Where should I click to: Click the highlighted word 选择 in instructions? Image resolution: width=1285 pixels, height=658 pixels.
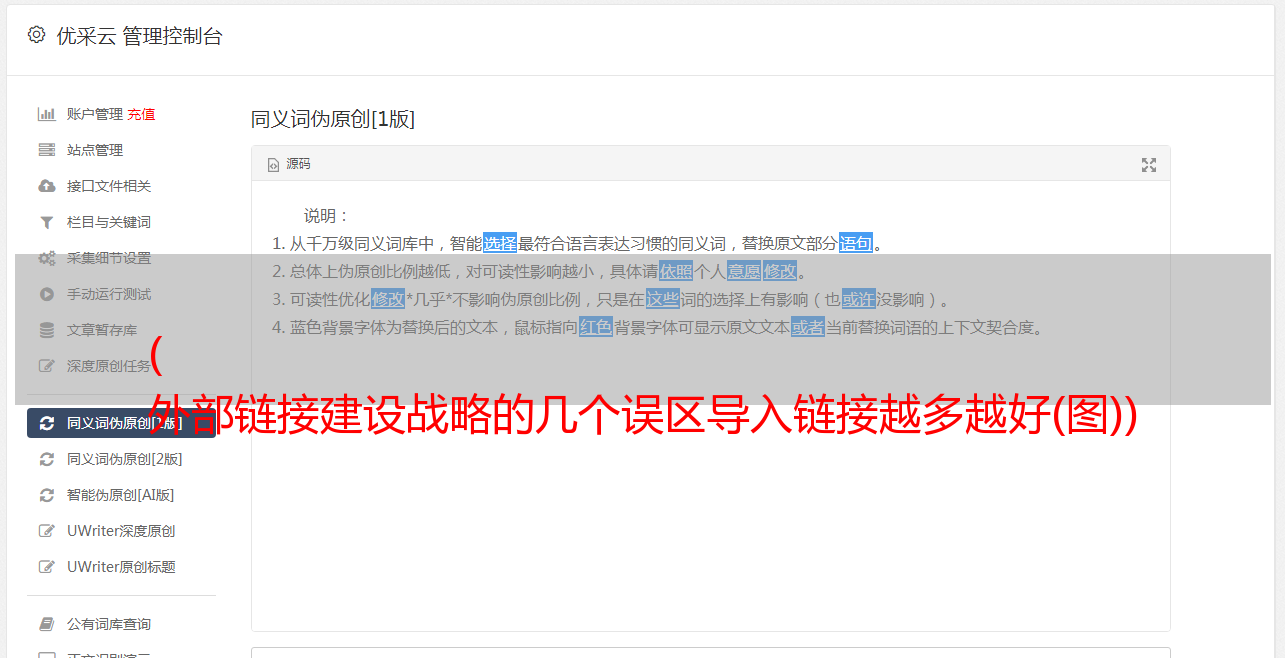point(500,243)
